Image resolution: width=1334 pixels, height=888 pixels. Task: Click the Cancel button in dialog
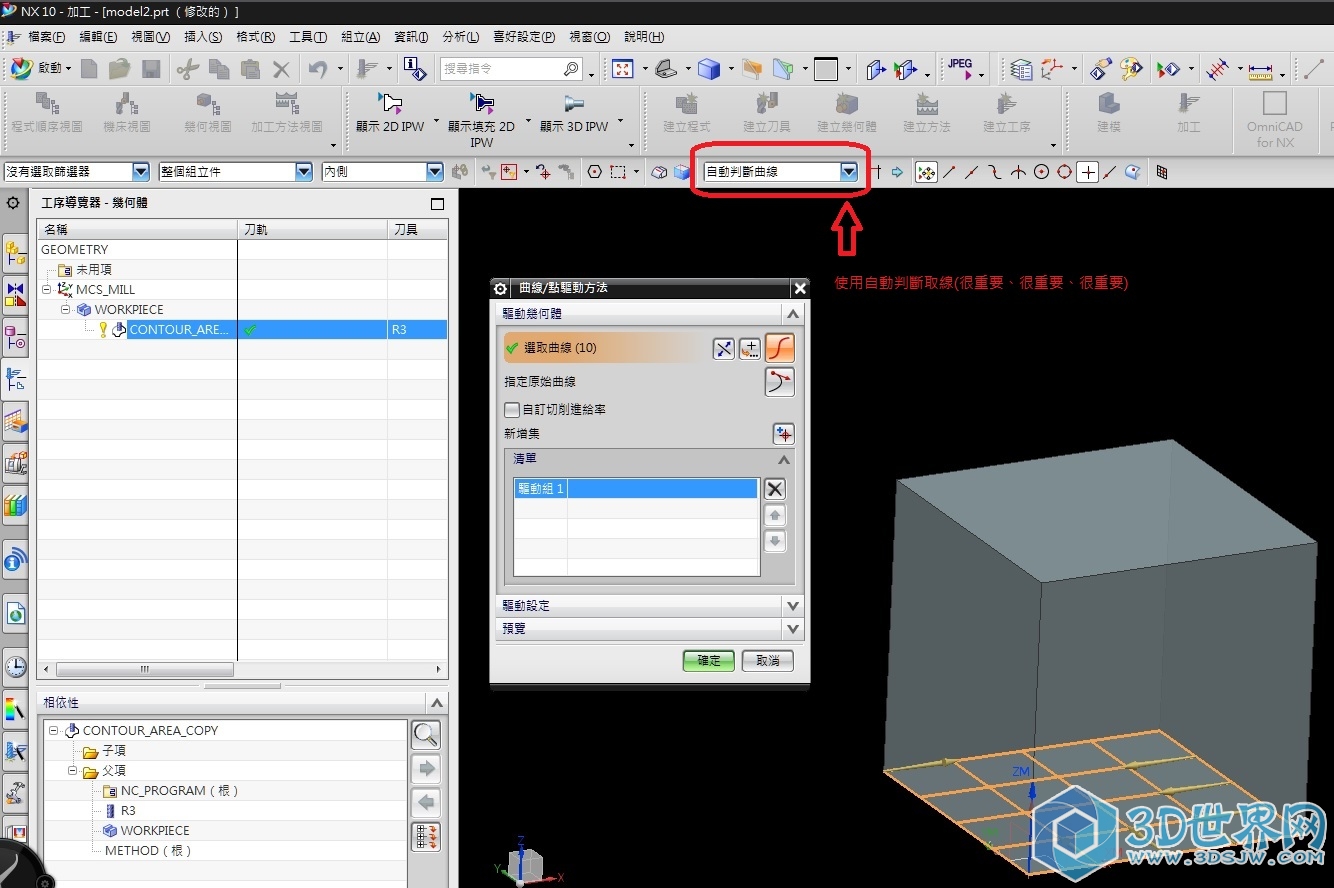[x=768, y=661]
